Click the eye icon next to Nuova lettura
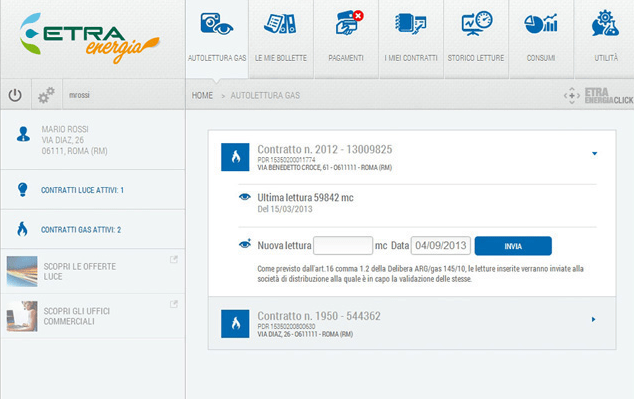Image resolution: width=634 pixels, height=399 pixels. [x=245, y=244]
